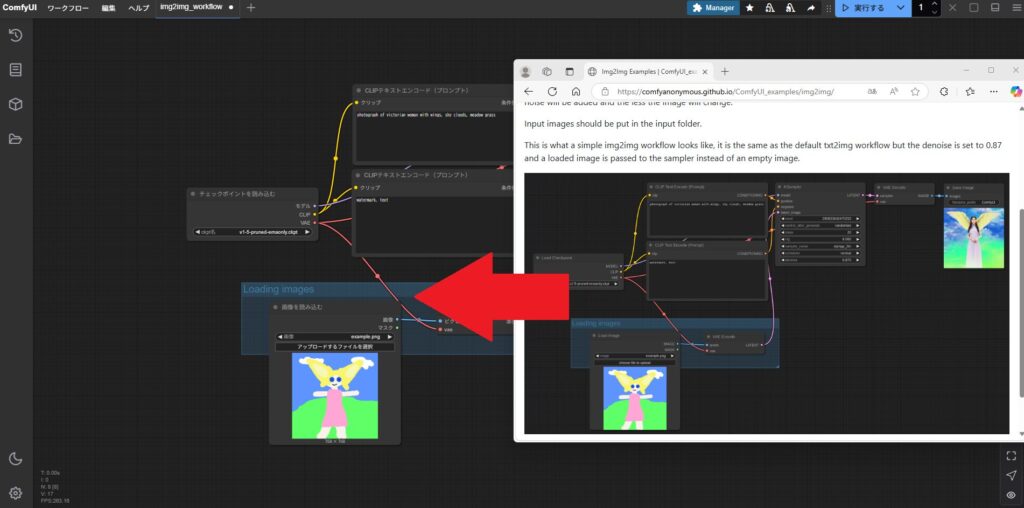This screenshot has height=508, width=1024.
Task: Click the yellow CLIP output port
Action: click(x=314, y=214)
